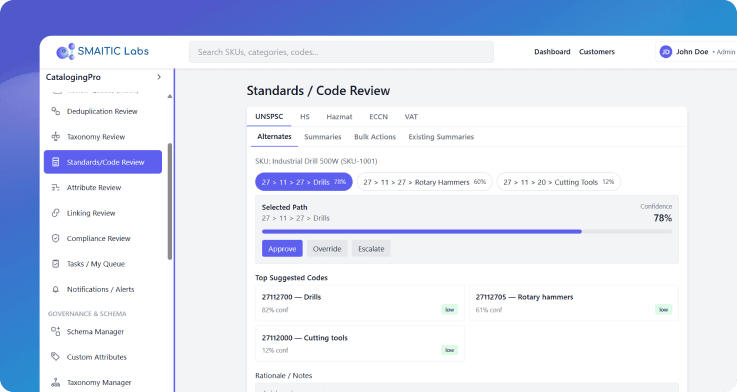The image size is (737, 392).
Task: Approve the selected Drills path
Action: click(x=282, y=249)
